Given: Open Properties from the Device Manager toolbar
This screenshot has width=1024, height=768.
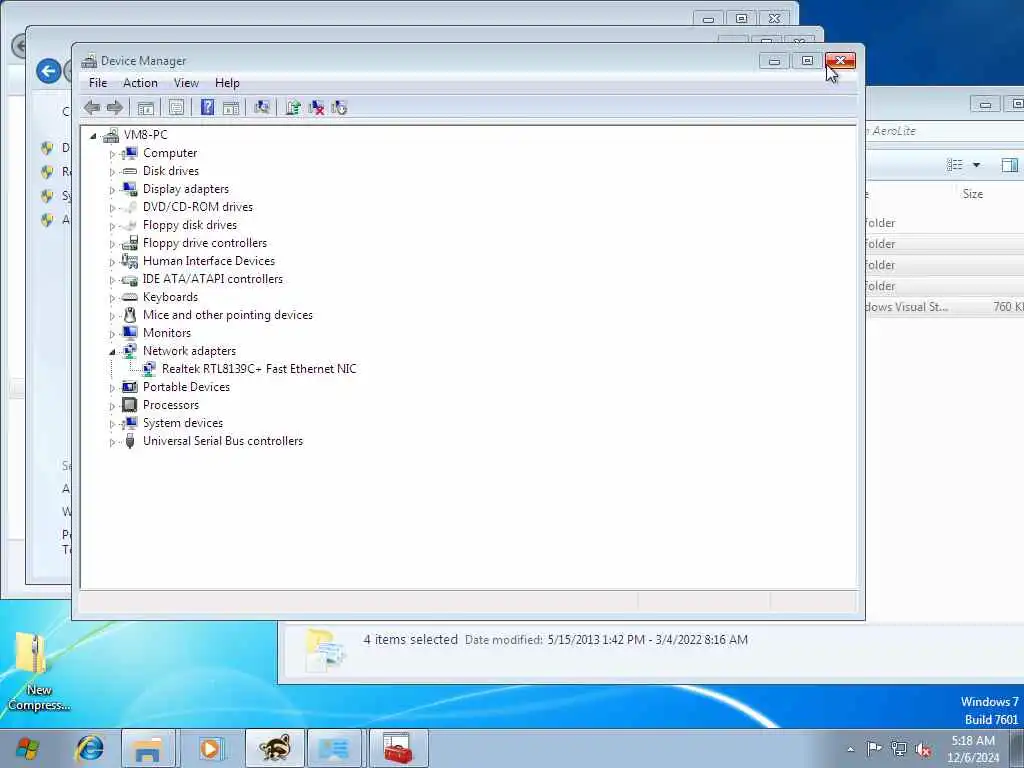Looking at the screenshot, I should pos(176,108).
